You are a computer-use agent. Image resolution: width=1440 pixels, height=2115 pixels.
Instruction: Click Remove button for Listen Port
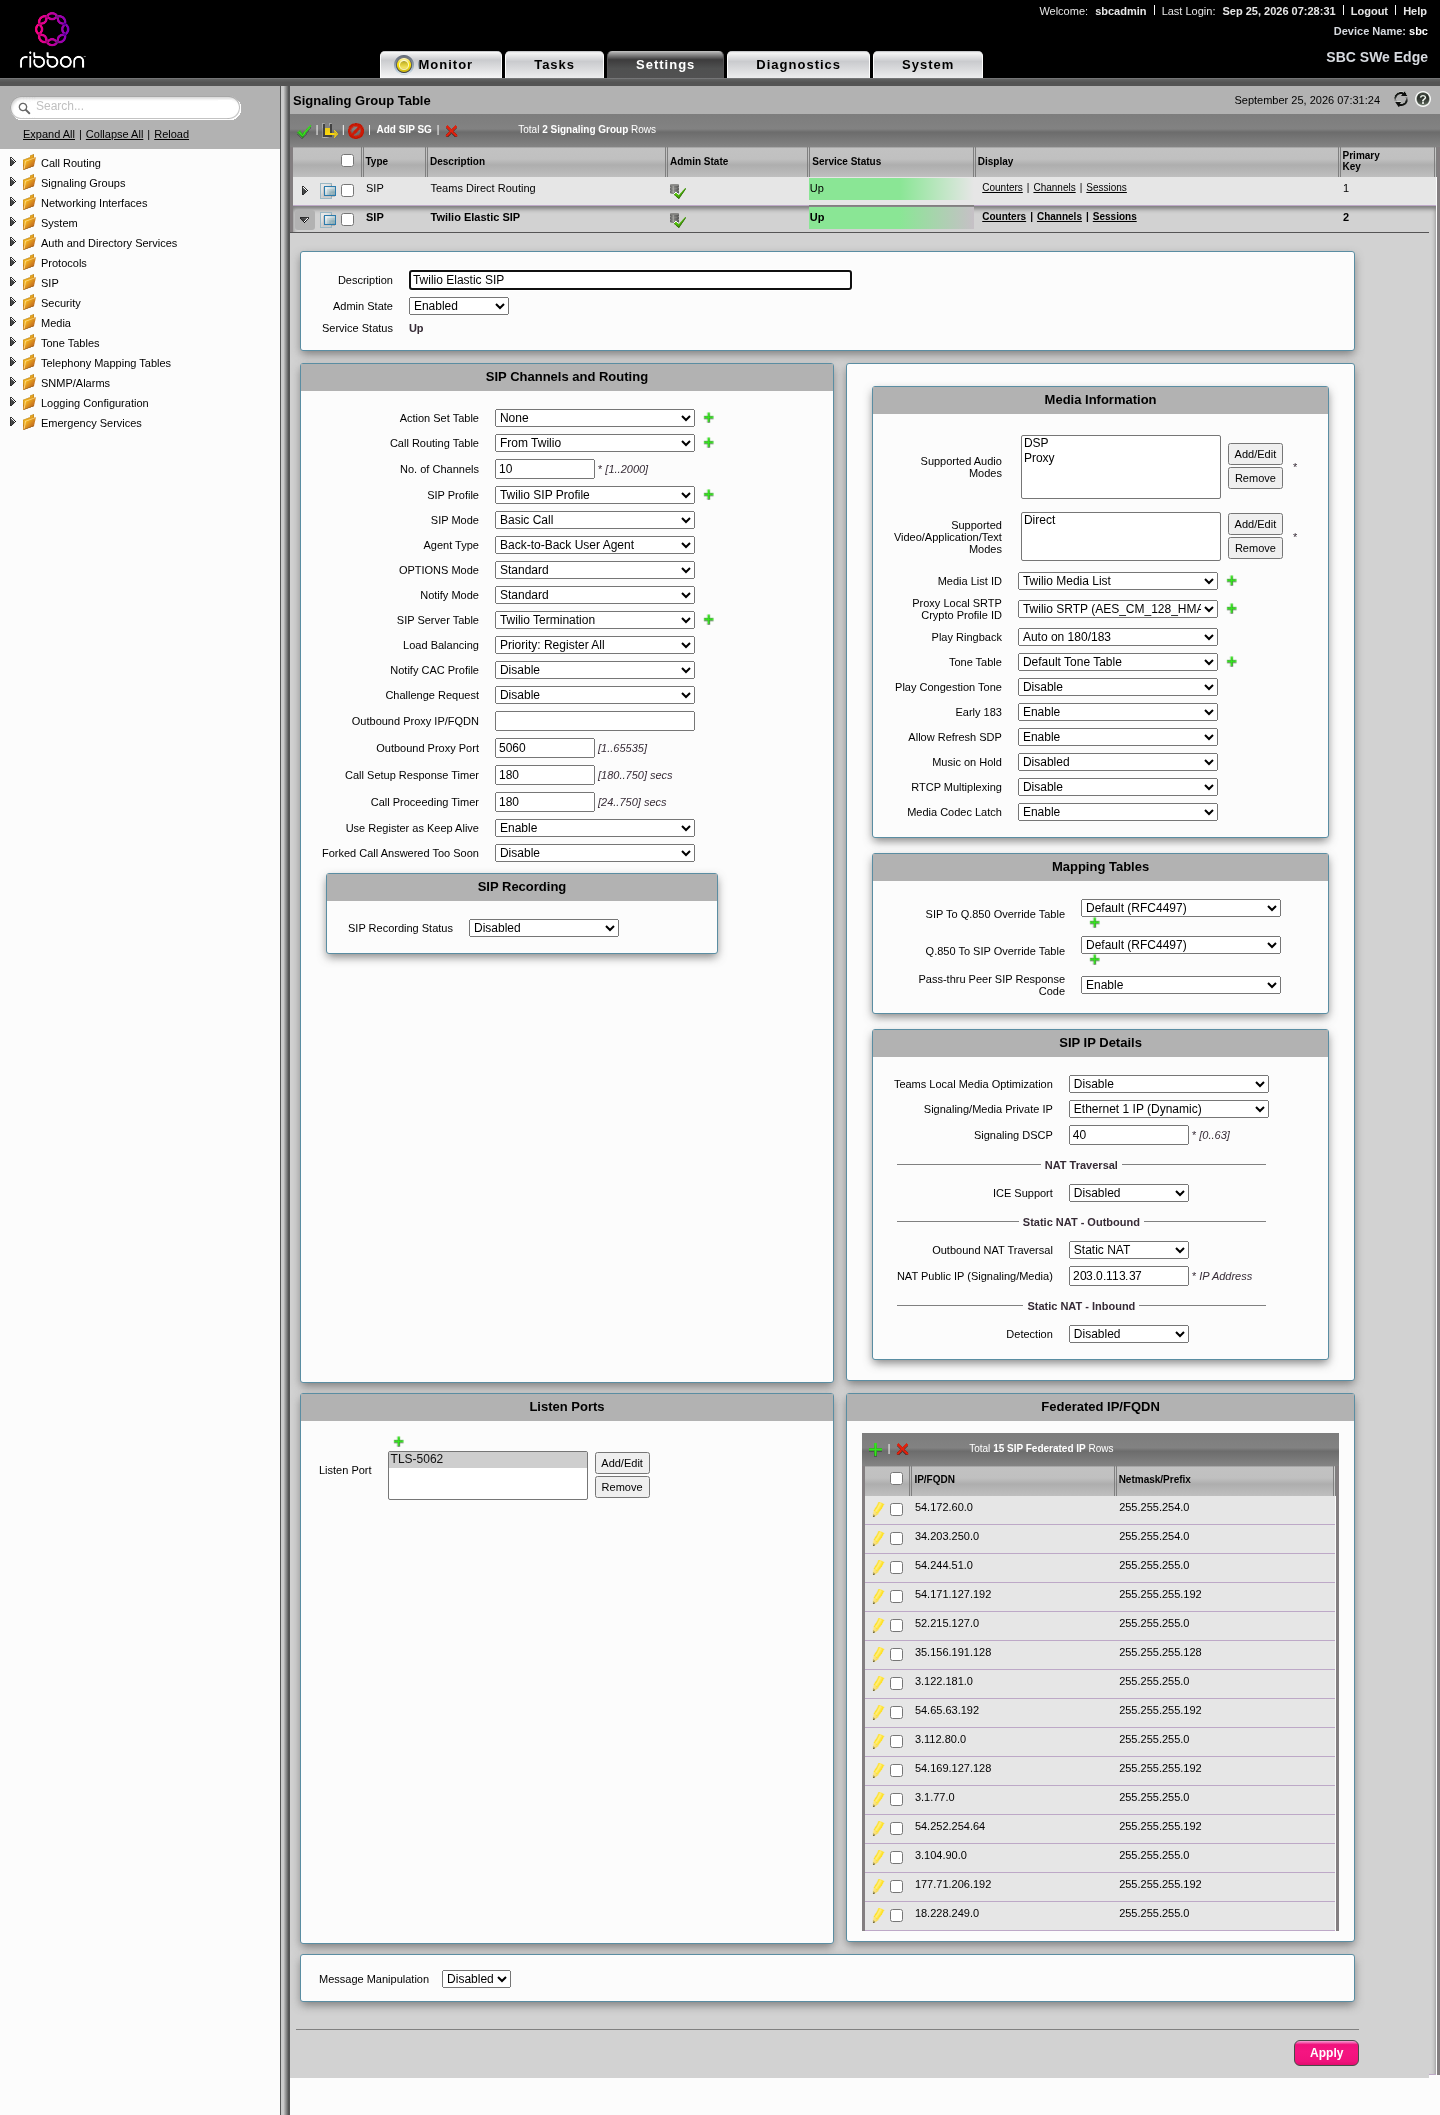(x=622, y=1487)
